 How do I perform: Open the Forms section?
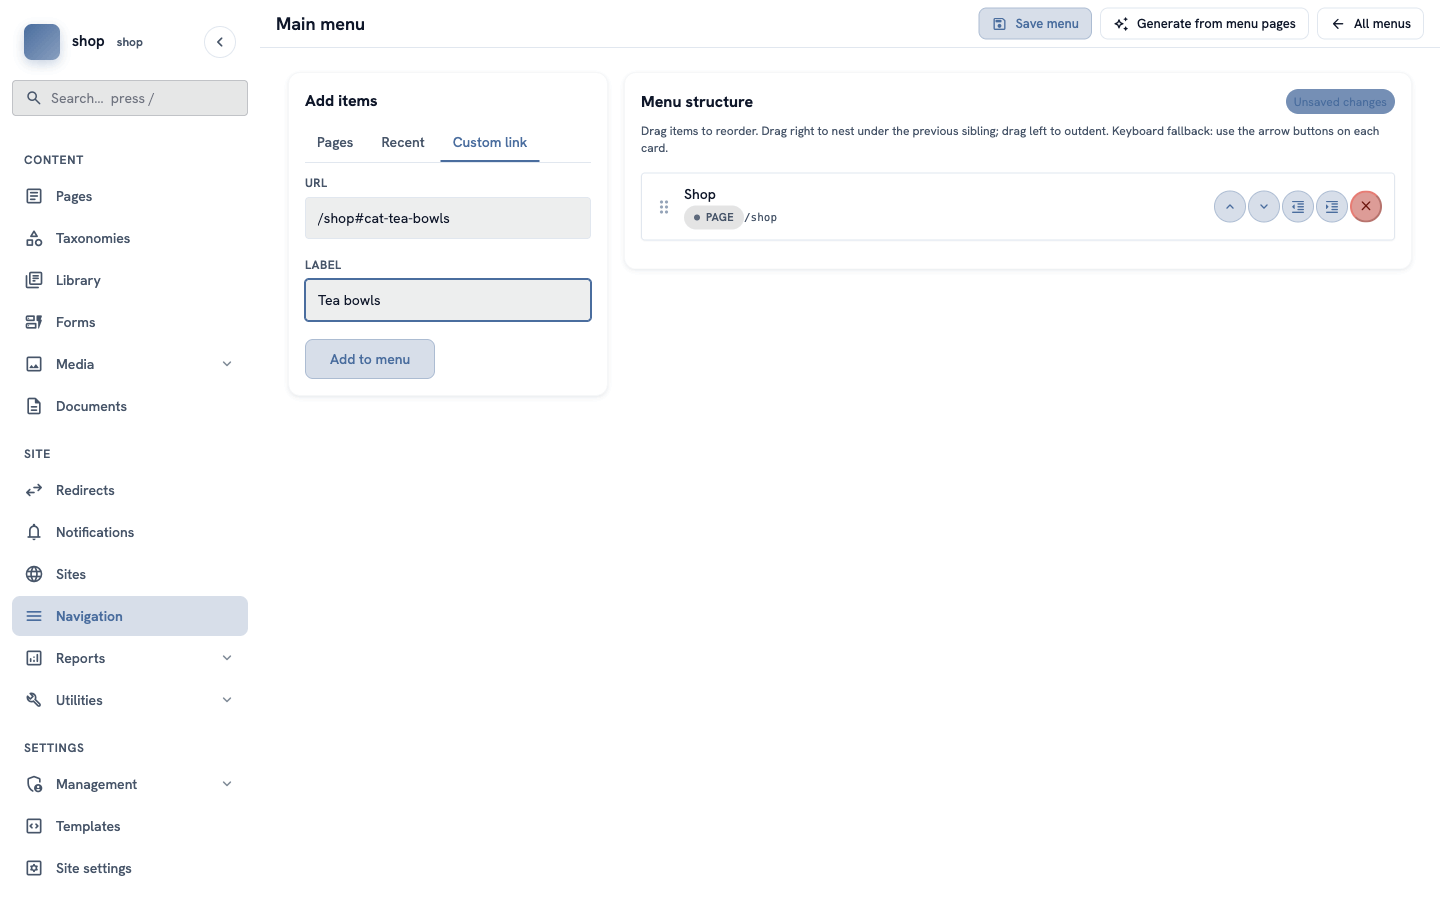130,322
